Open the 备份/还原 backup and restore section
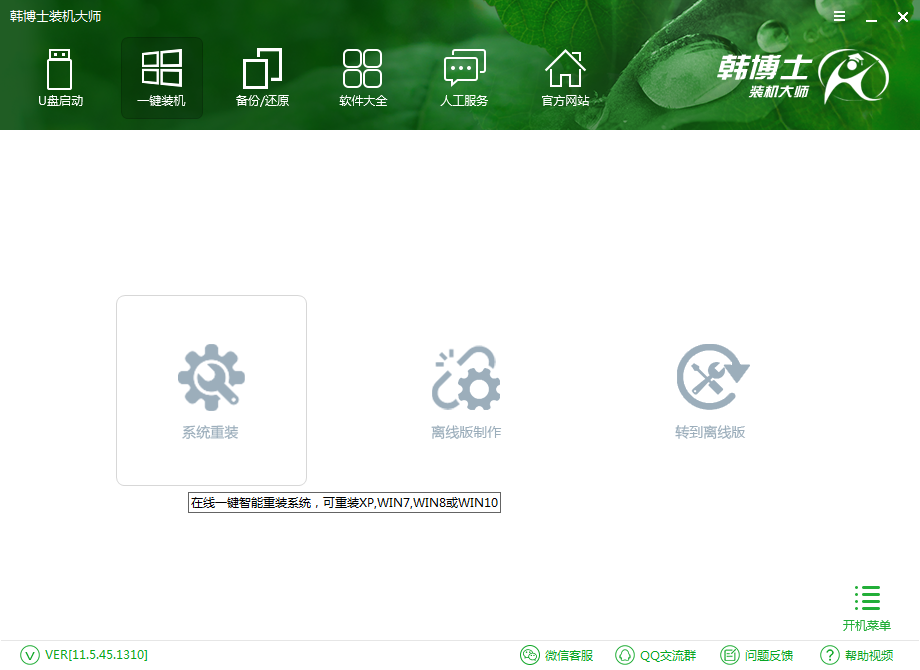The width and height of the screenshot is (920, 670). tap(262, 78)
